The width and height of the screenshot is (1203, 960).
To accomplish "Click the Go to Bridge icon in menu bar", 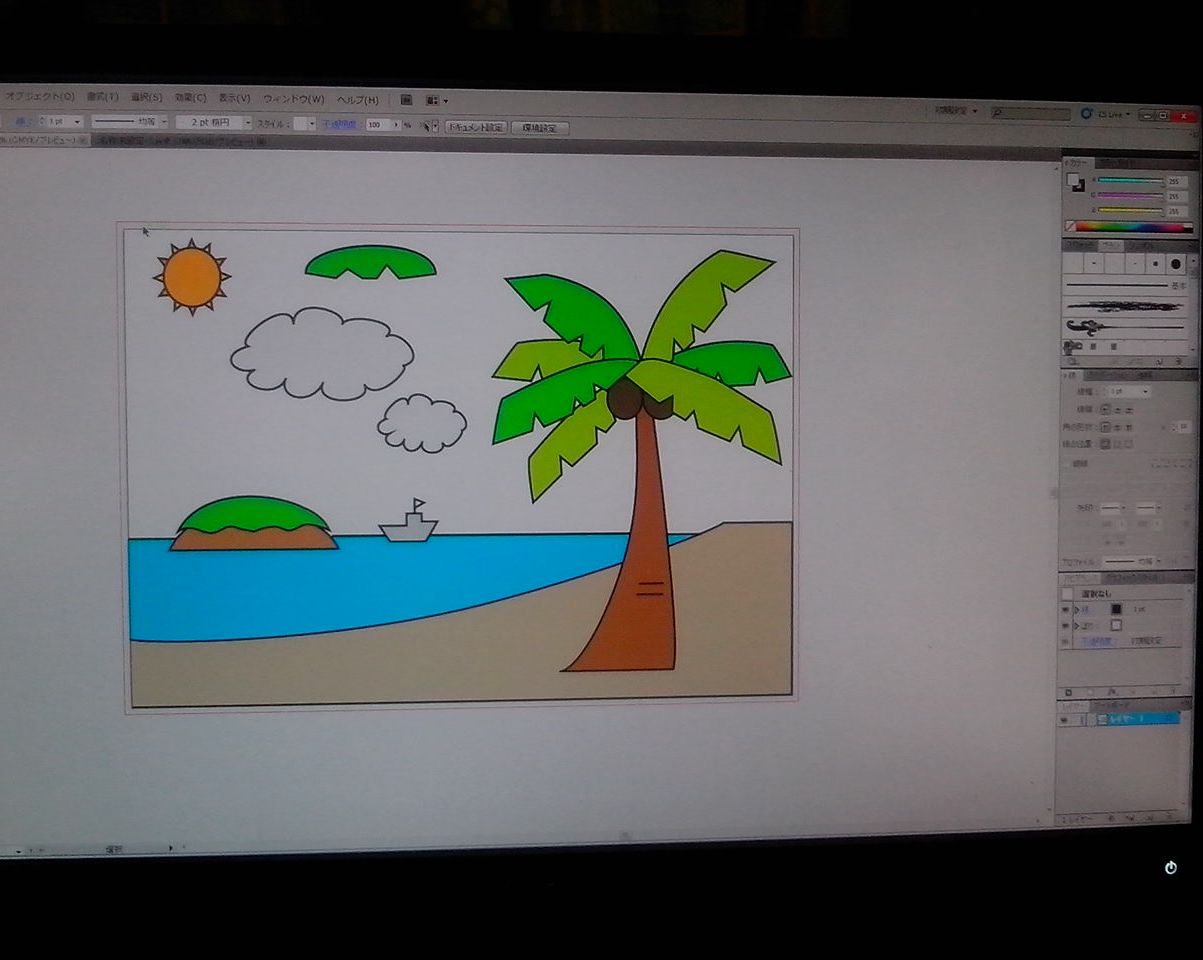I will point(406,100).
